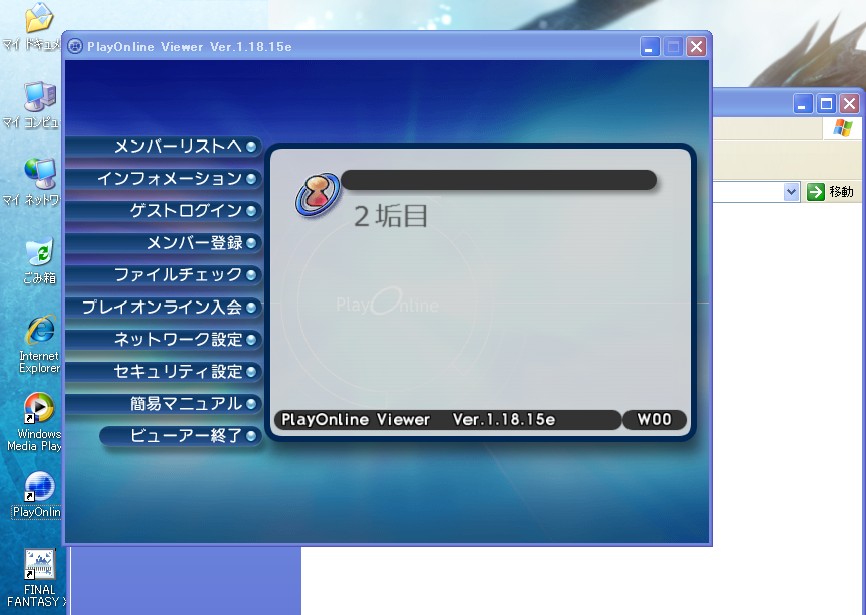Open 簡易マニュアル manual
The image size is (866, 615).
pos(185,403)
